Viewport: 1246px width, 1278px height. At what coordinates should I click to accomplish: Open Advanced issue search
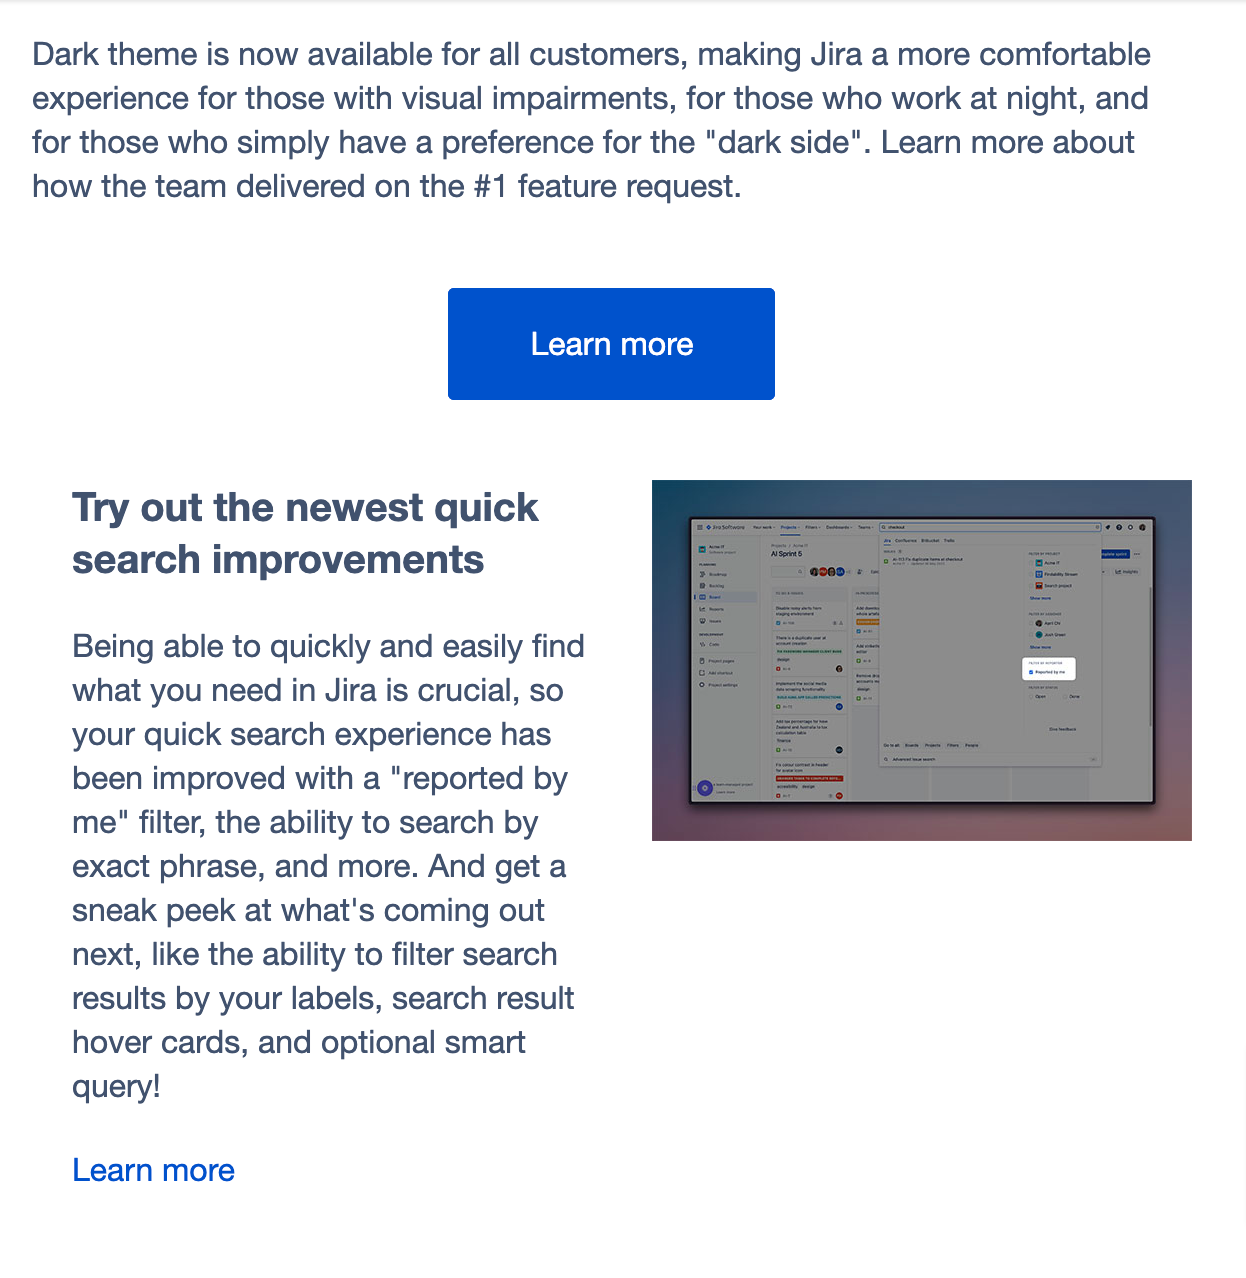(x=914, y=760)
